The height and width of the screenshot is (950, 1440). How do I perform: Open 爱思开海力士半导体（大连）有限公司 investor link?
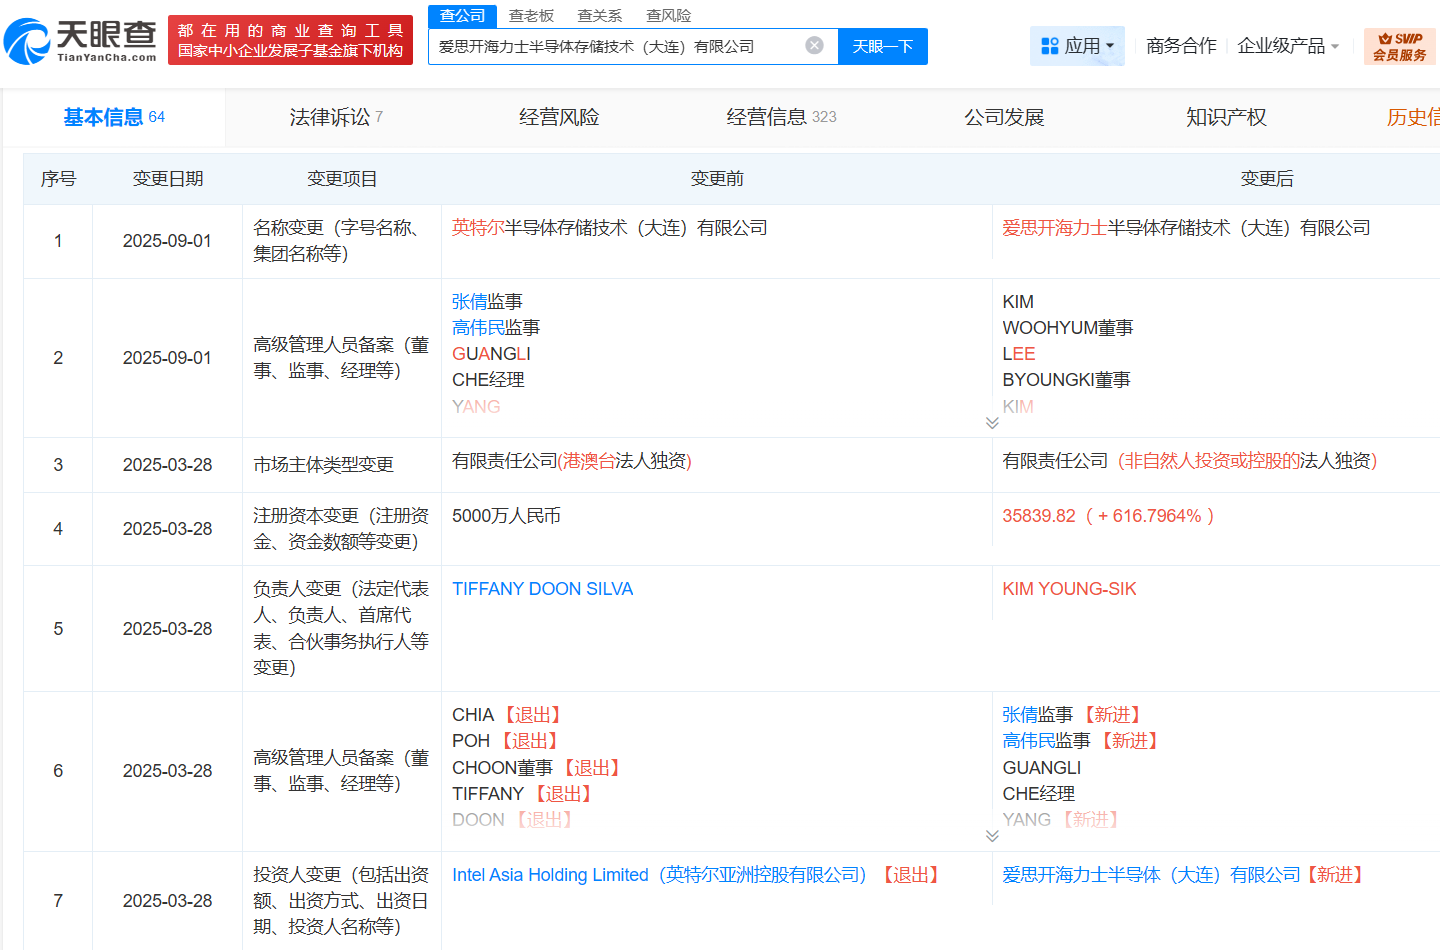click(x=1151, y=875)
